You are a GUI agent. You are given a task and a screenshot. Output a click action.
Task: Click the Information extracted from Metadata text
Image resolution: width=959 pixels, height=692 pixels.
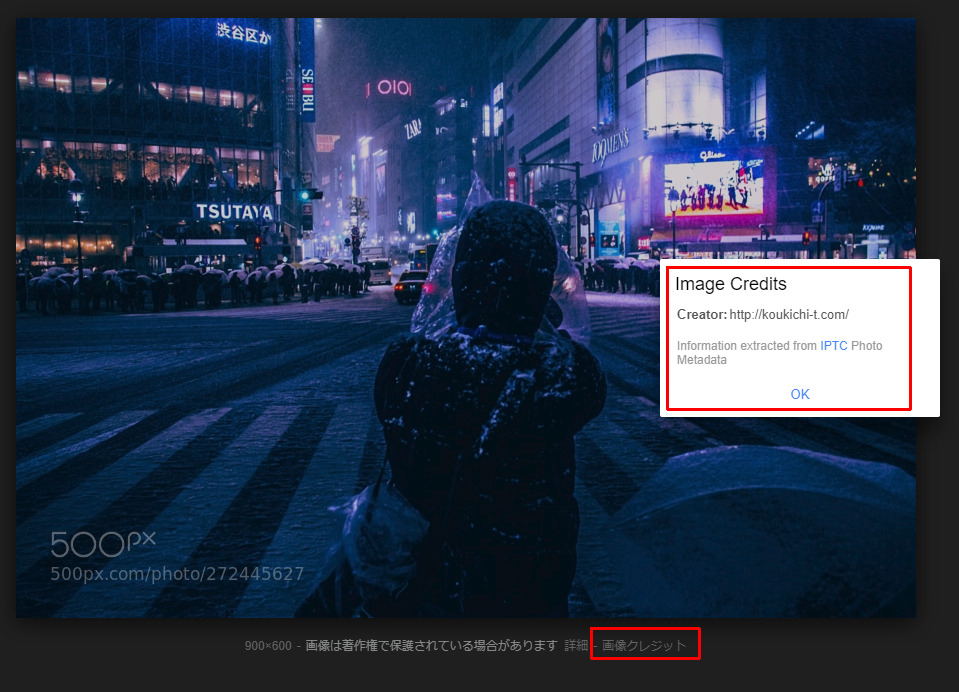(778, 353)
